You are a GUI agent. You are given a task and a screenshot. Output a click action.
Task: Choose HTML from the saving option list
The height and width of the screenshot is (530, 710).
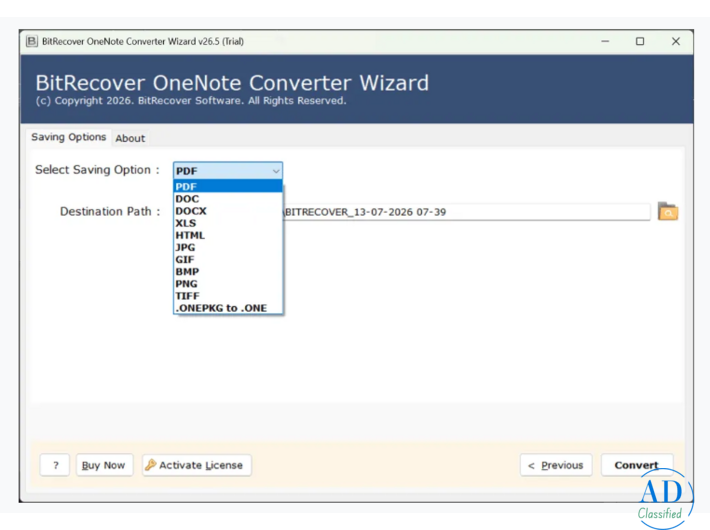[x=228, y=235]
